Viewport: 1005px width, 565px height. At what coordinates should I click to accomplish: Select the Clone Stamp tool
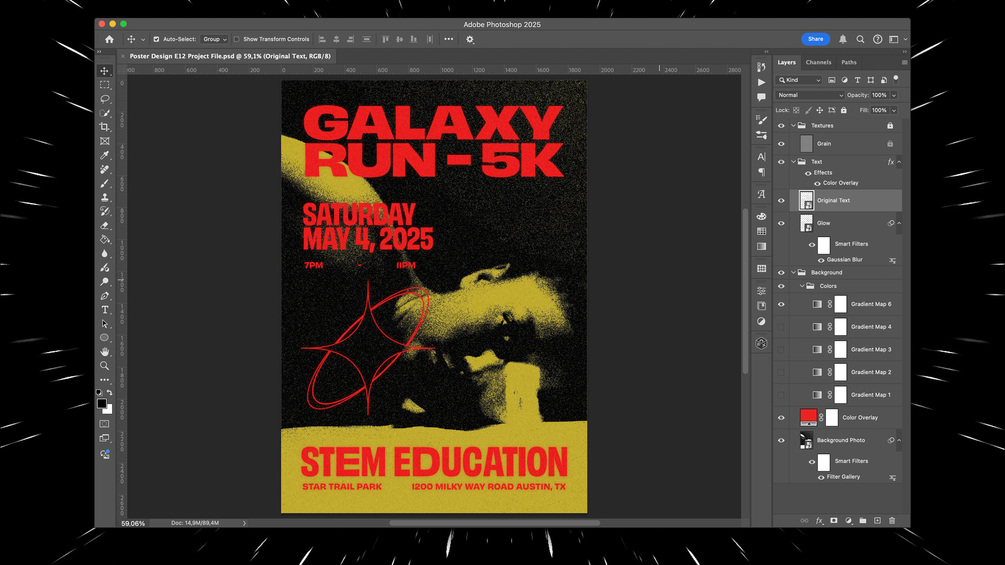pyautogui.click(x=104, y=197)
